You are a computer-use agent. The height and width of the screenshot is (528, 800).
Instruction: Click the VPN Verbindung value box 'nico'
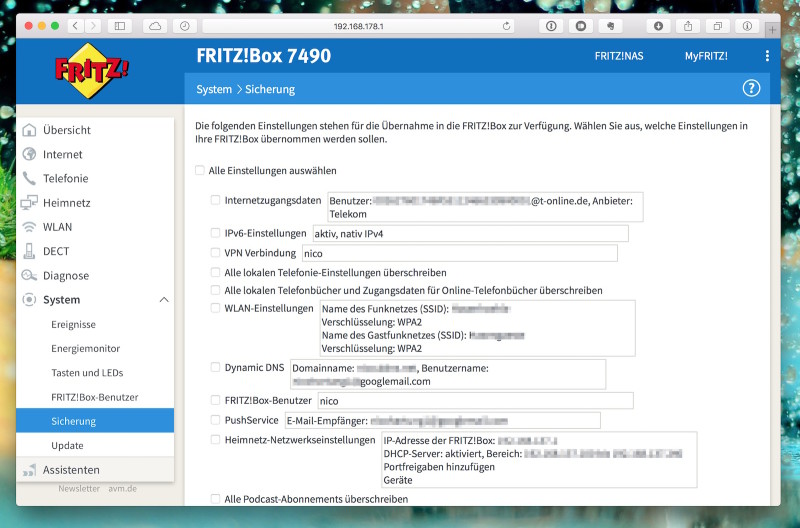pos(460,253)
